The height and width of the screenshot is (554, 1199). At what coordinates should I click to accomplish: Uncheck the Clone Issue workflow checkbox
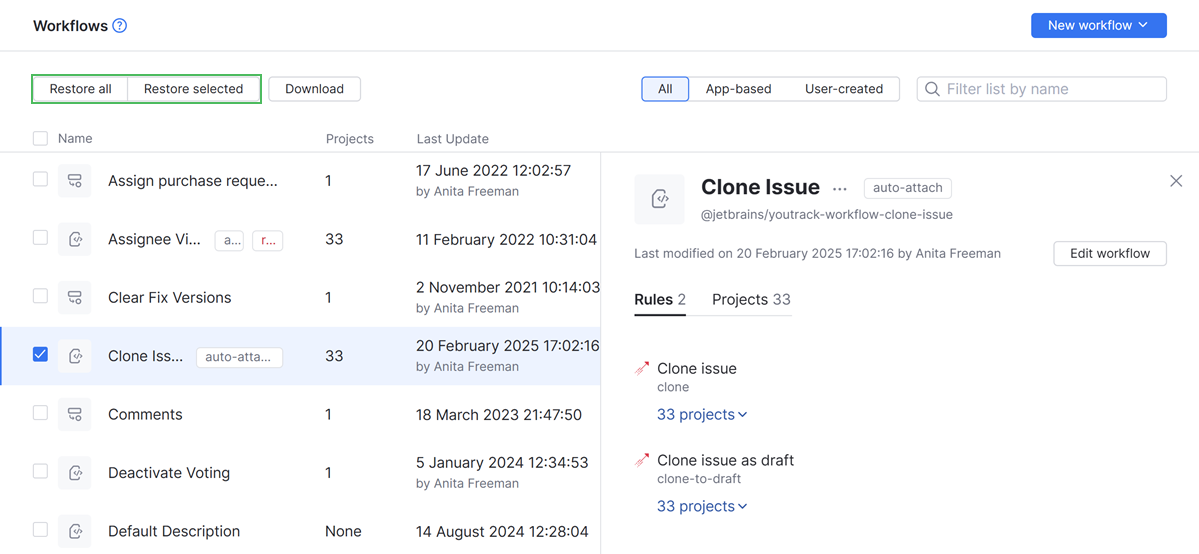pyautogui.click(x=40, y=354)
